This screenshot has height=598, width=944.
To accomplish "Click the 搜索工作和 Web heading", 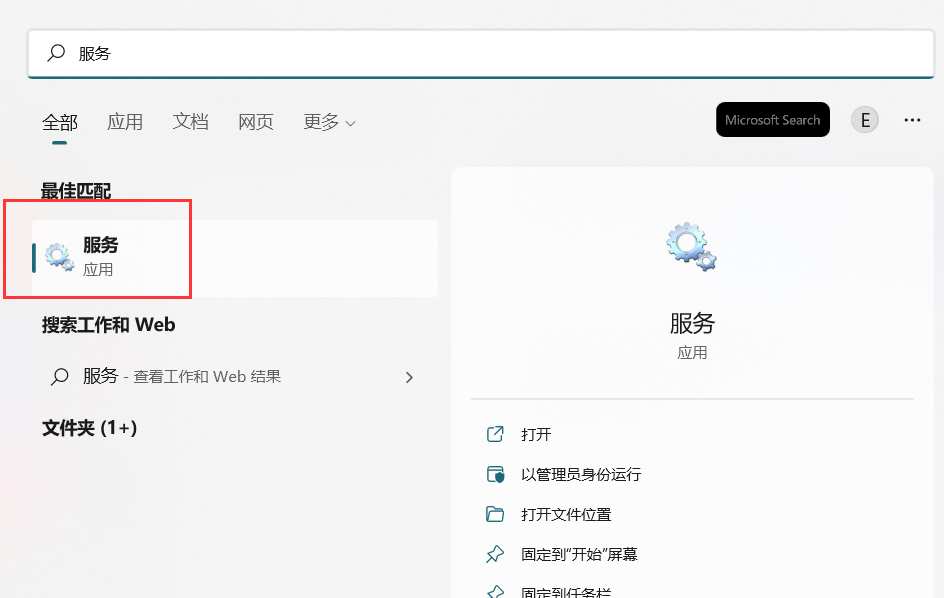I will point(108,325).
